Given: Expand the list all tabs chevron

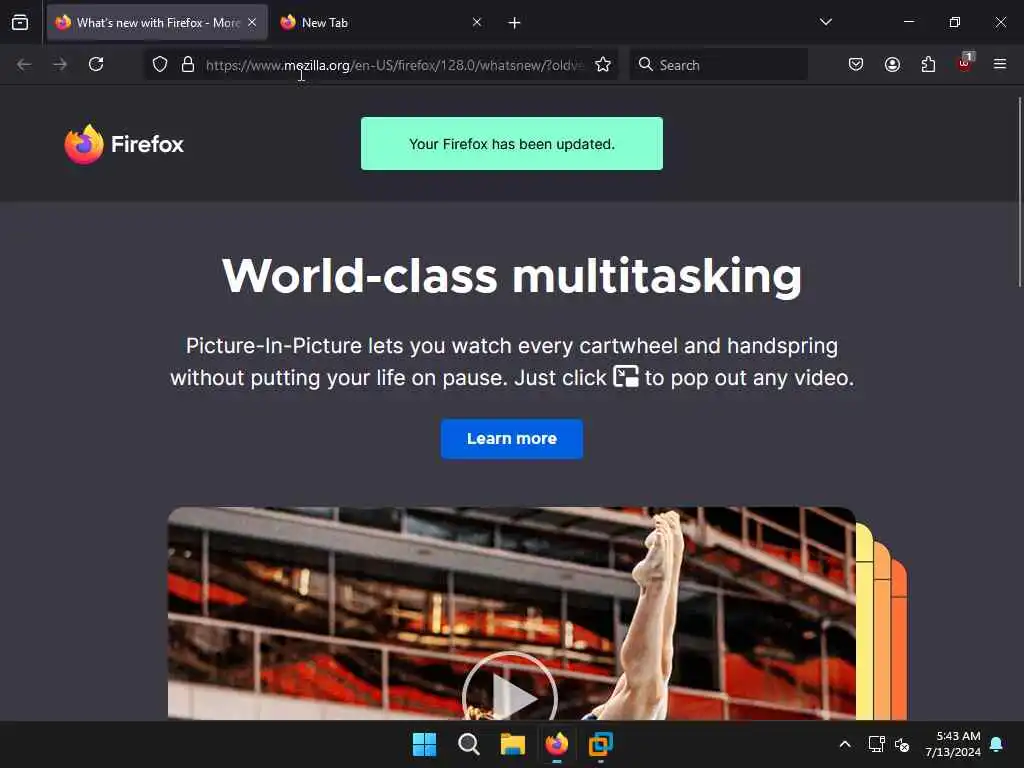Looking at the screenshot, I should [825, 22].
